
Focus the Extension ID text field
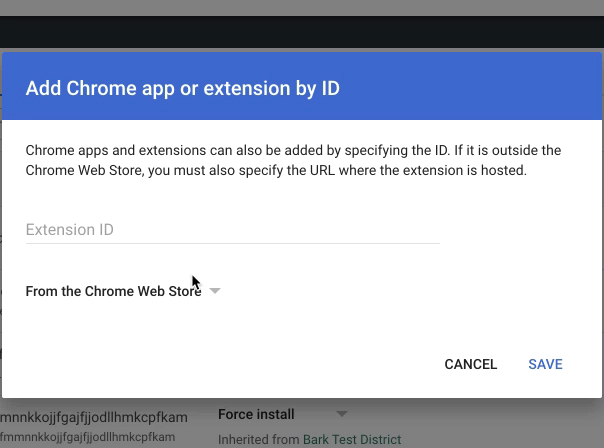pyautogui.click(x=232, y=230)
